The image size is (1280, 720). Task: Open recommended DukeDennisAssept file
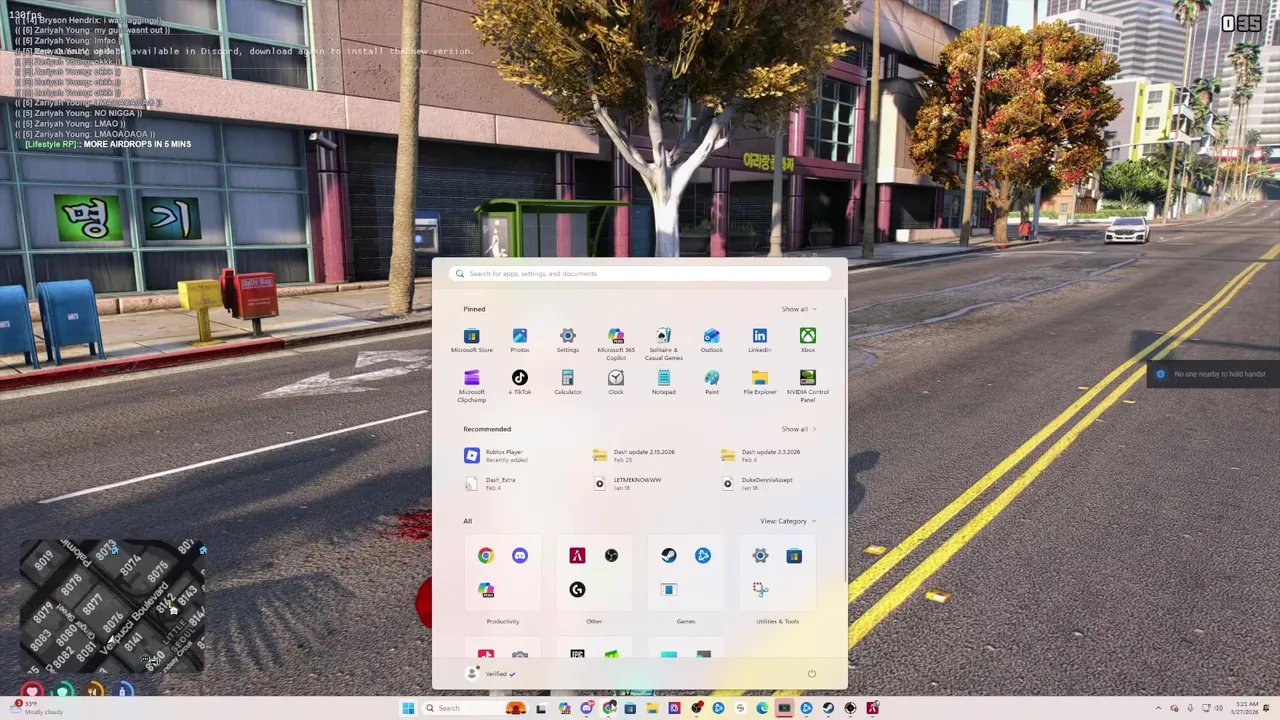[757, 484]
